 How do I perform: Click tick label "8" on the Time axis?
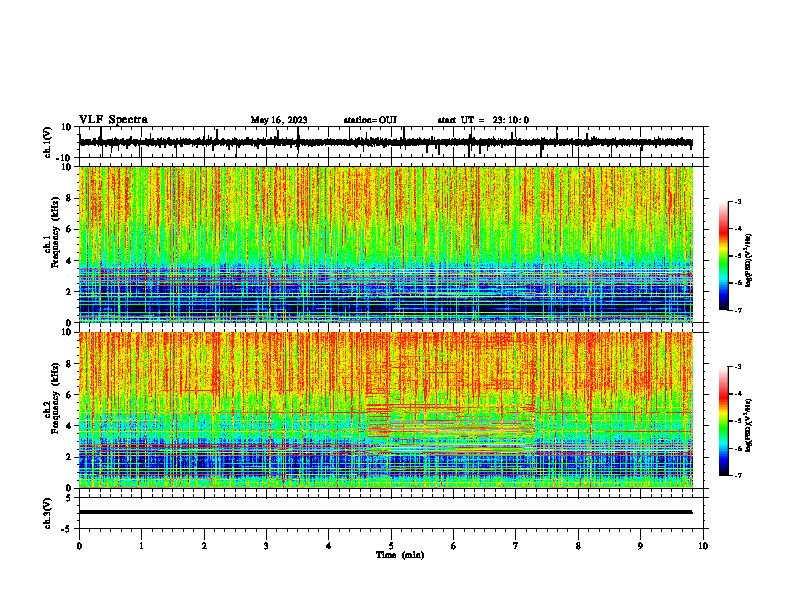tap(578, 546)
